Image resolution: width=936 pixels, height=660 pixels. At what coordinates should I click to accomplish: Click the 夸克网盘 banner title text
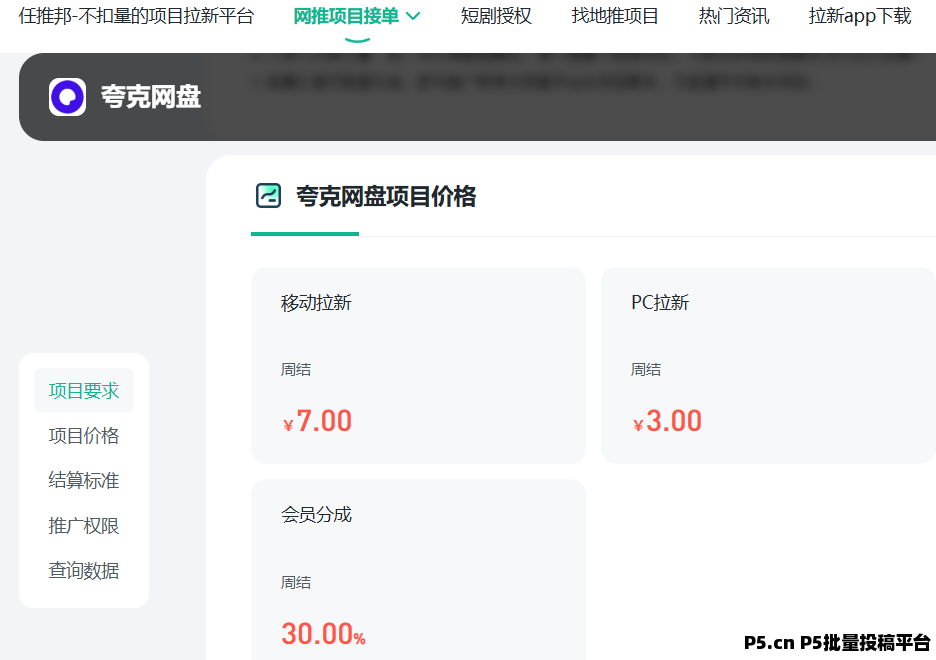click(x=151, y=97)
